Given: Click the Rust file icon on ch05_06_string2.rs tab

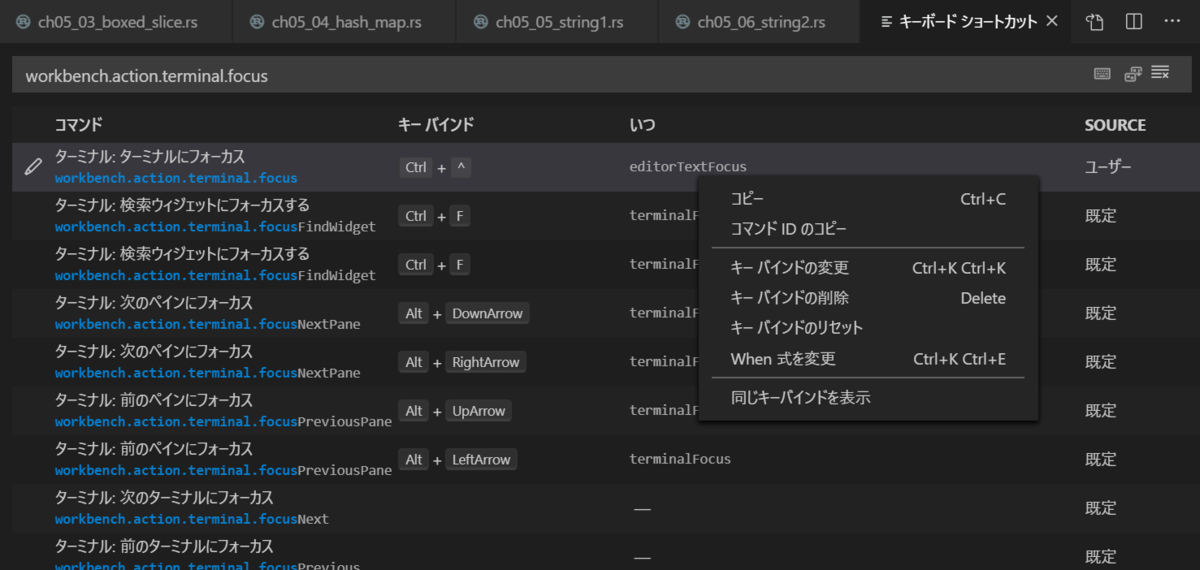Looking at the screenshot, I should pos(682,22).
